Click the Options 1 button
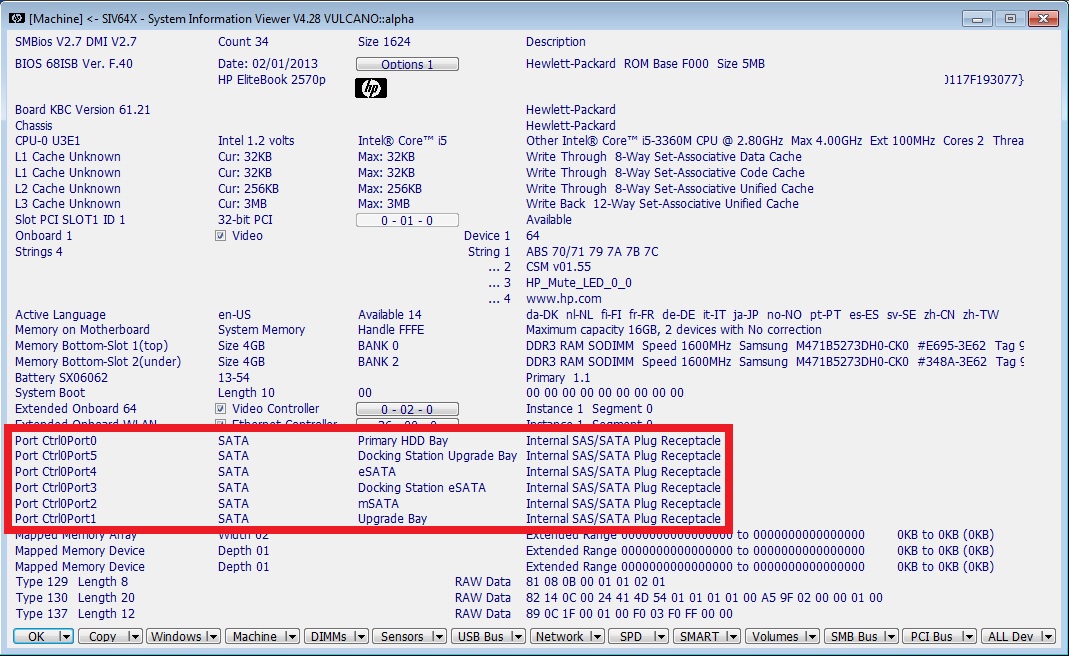1070x656 pixels. point(407,64)
